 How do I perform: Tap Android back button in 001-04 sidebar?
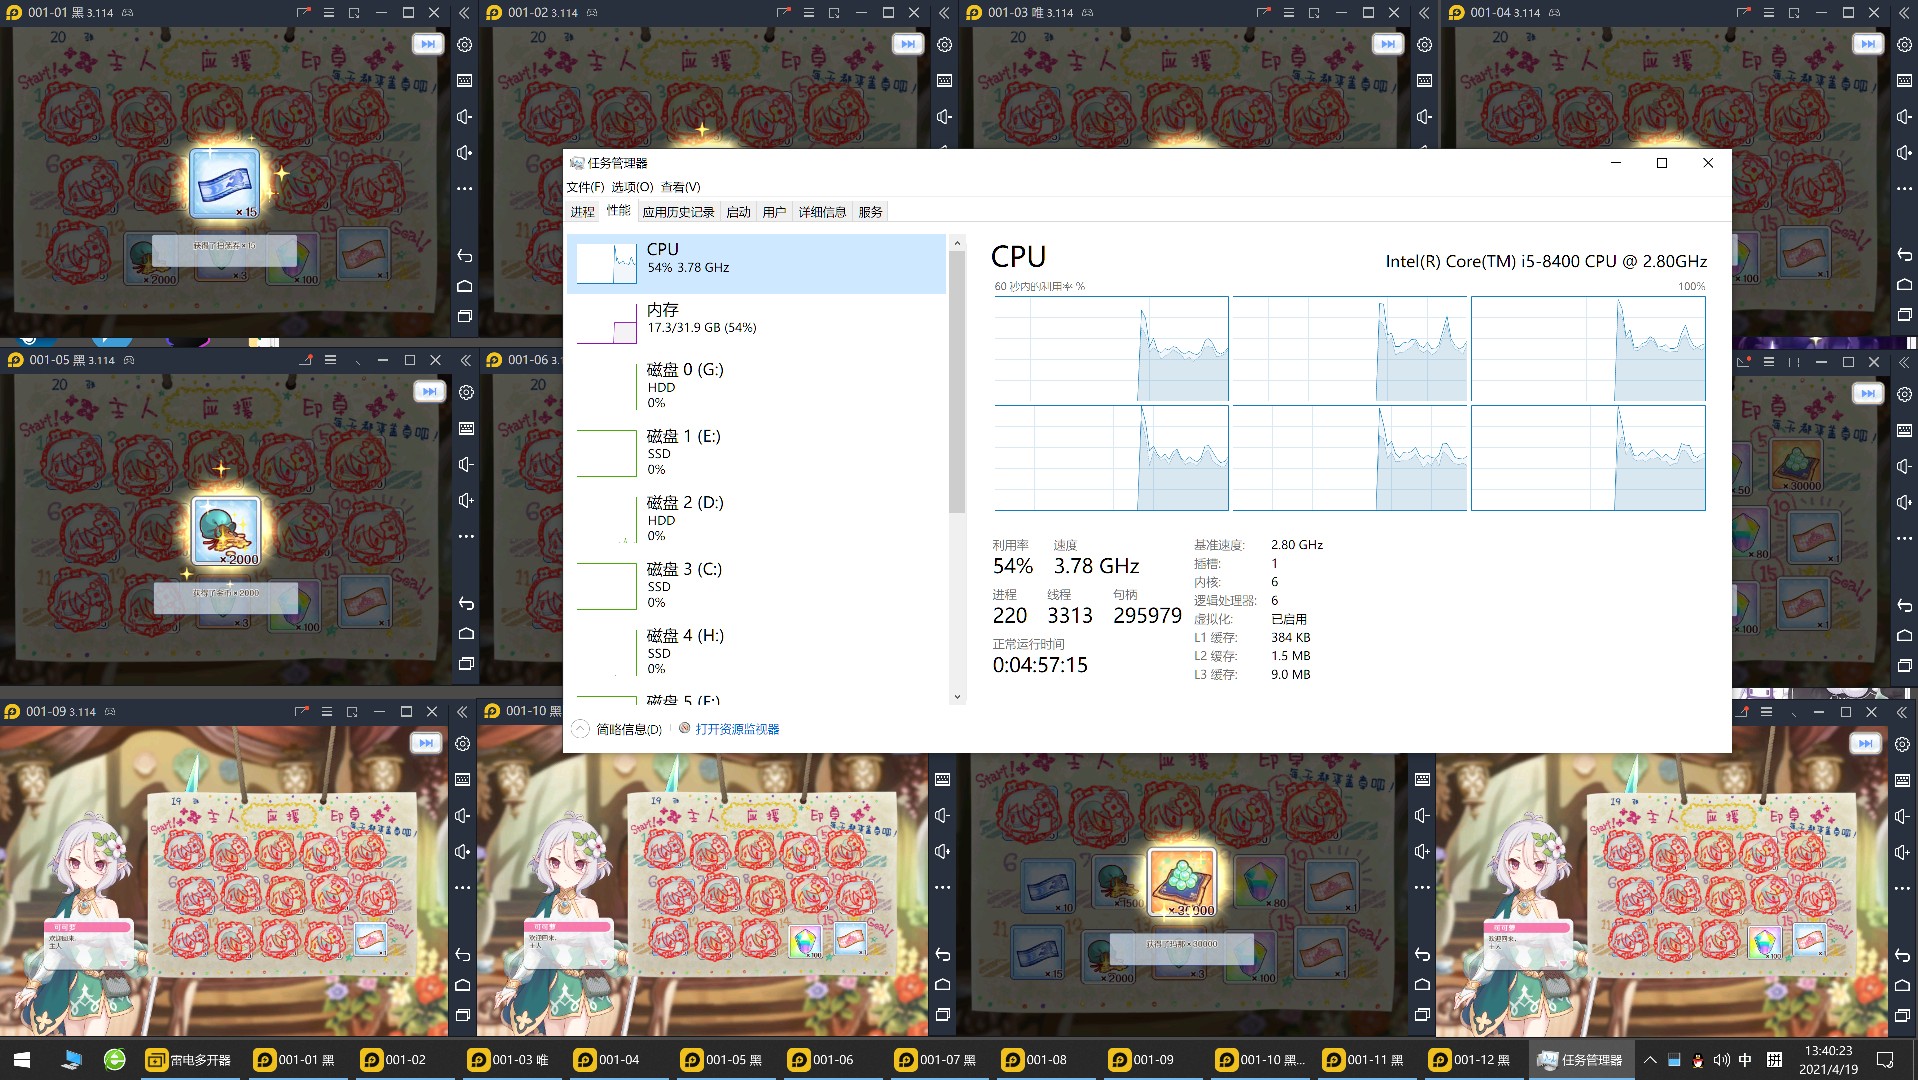coord(1904,255)
